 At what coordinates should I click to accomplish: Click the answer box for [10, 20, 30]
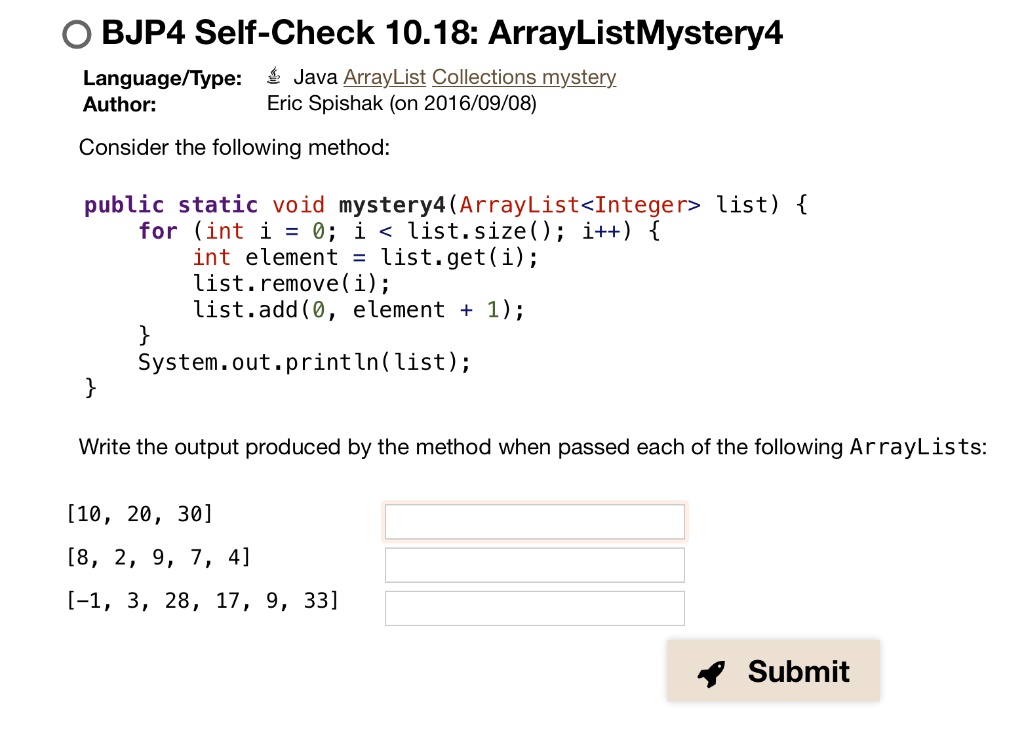[x=535, y=521]
